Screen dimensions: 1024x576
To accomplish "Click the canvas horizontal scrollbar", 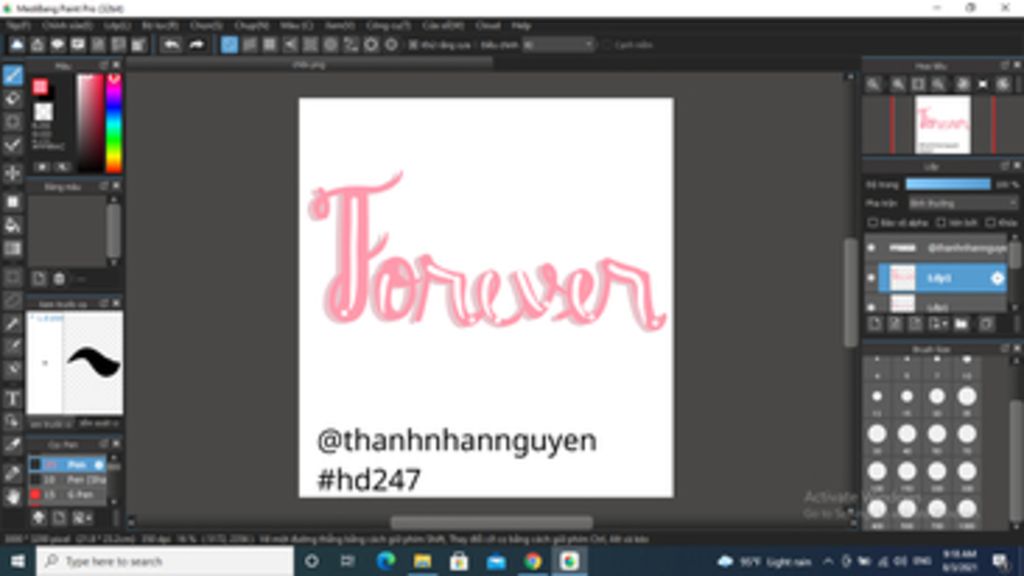I will [x=492, y=522].
